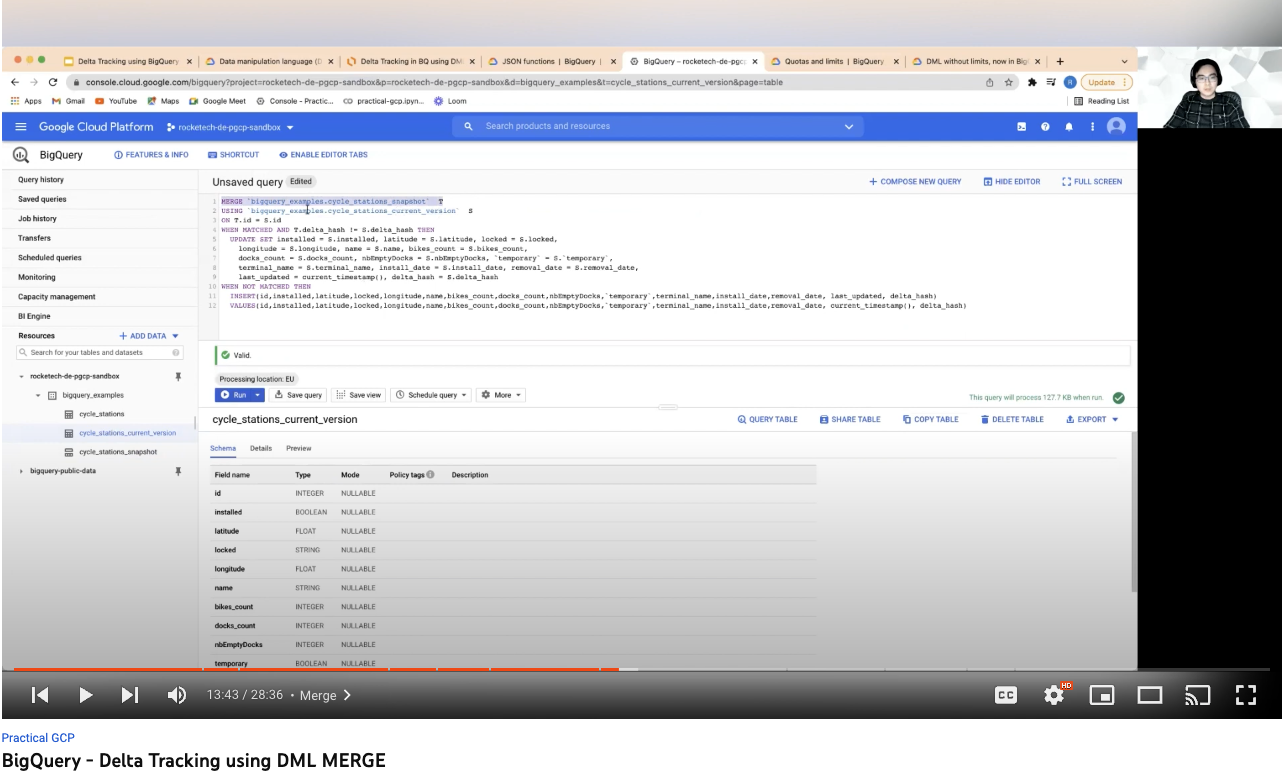
Task: Collapse the rocketech-de-pgcp-sandbox project tree
Action: 22,377
